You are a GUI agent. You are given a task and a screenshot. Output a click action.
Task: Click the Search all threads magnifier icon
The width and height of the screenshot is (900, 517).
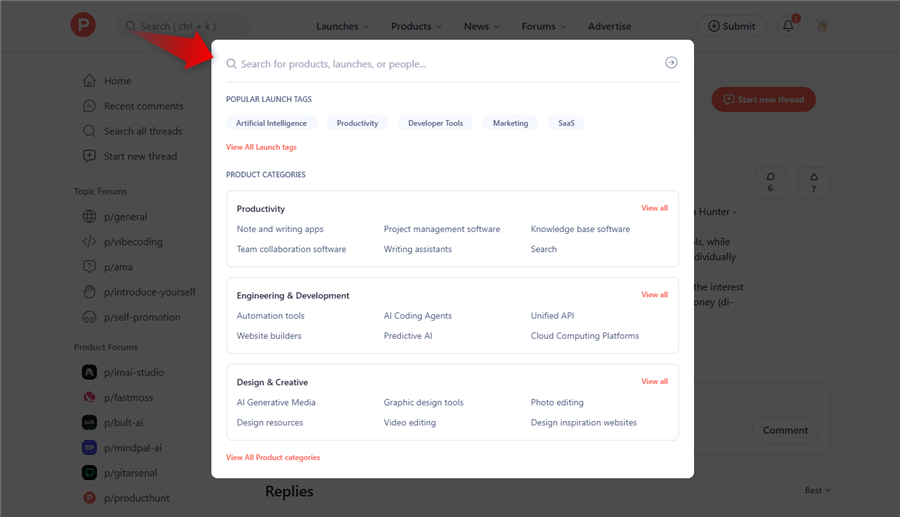(89, 131)
